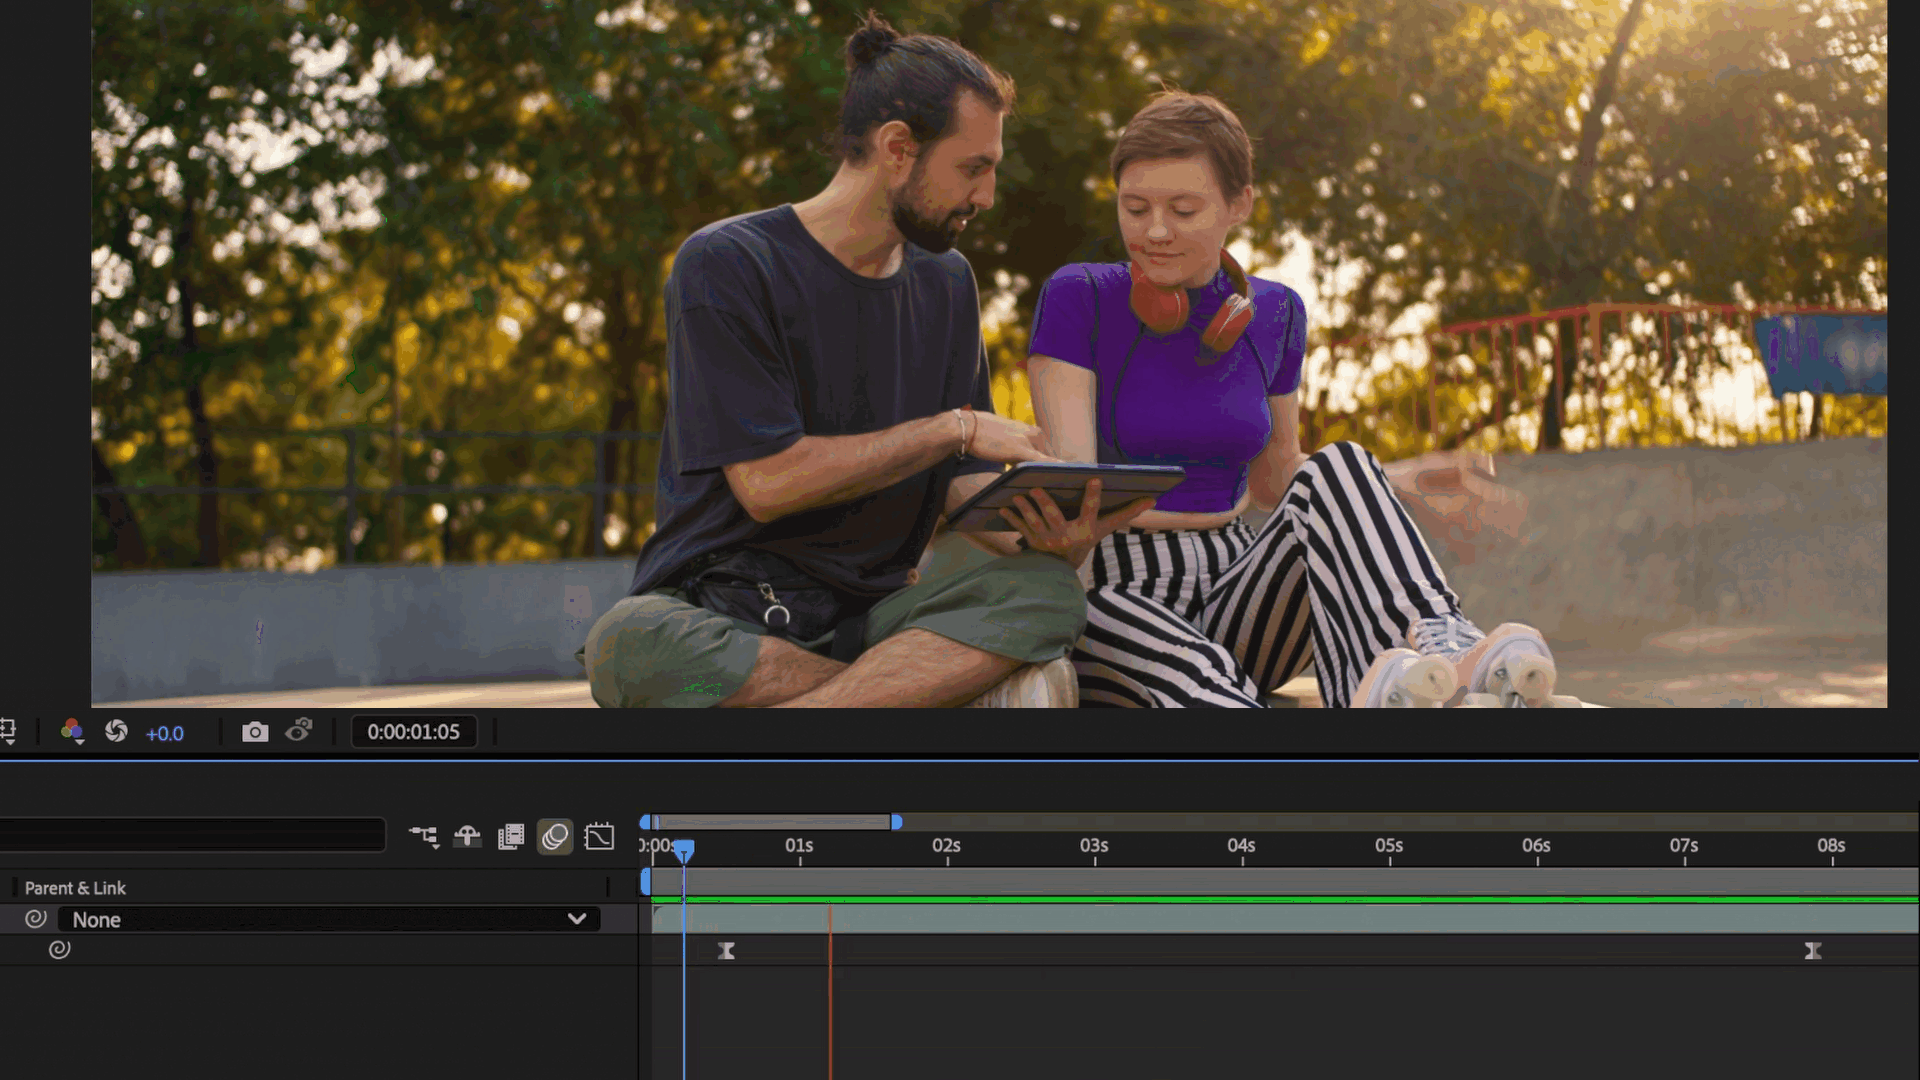This screenshot has width=1920, height=1080.
Task: Click the work area end handle
Action: 897,822
